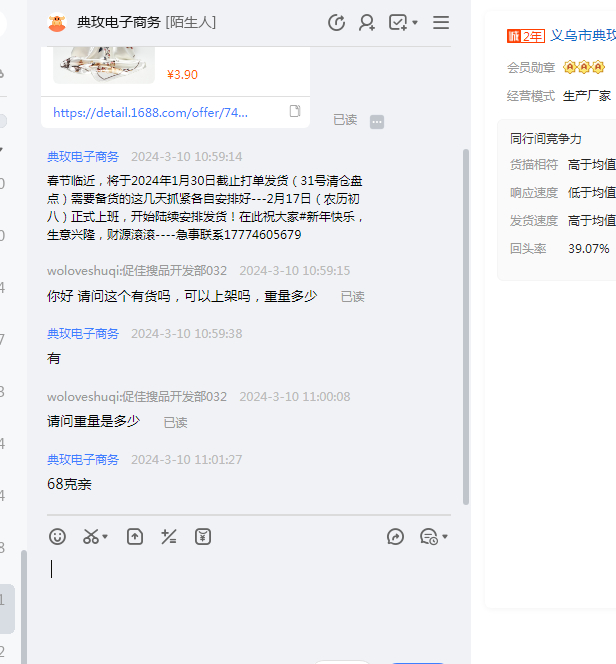
Task: Click the 义乌市典玫 company name link
Action: coord(583,36)
